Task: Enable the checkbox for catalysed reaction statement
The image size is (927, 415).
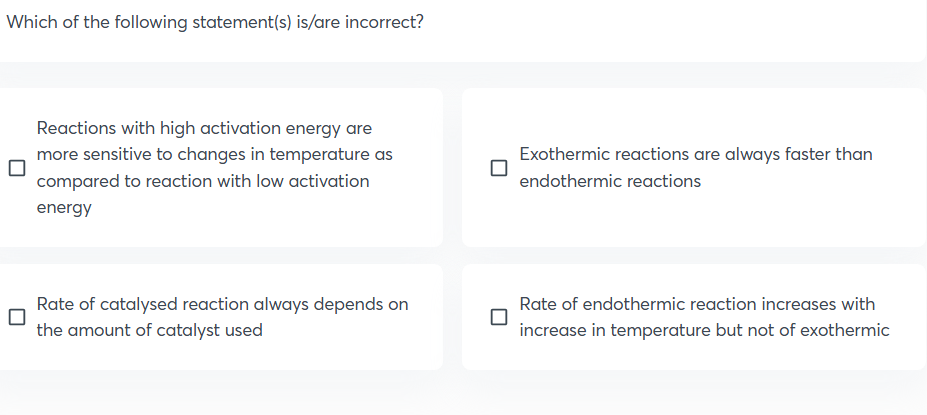Action: (x=16, y=317)
